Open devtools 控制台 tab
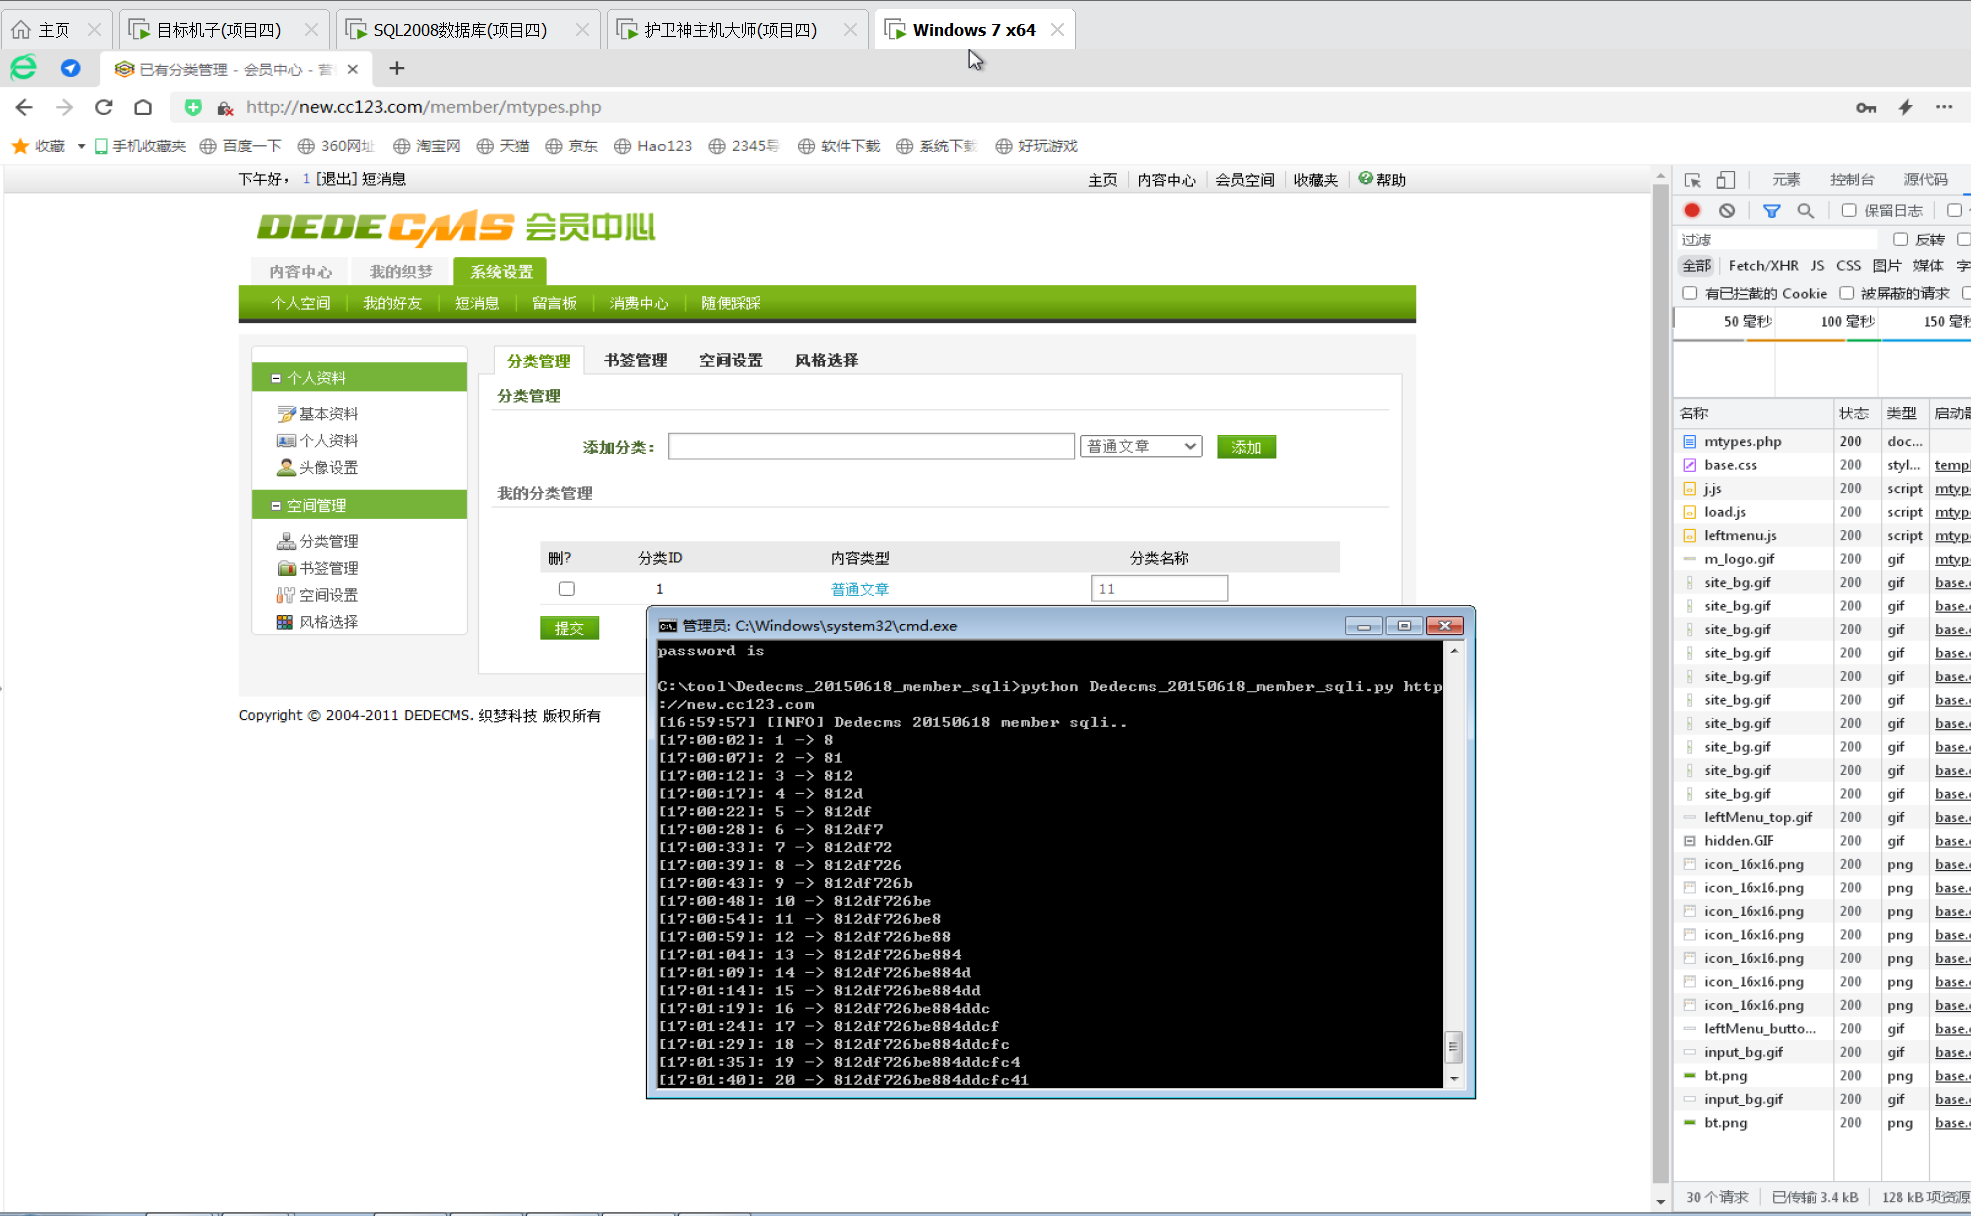This screenshot has width=1971, height=1216. [1852, 179]
